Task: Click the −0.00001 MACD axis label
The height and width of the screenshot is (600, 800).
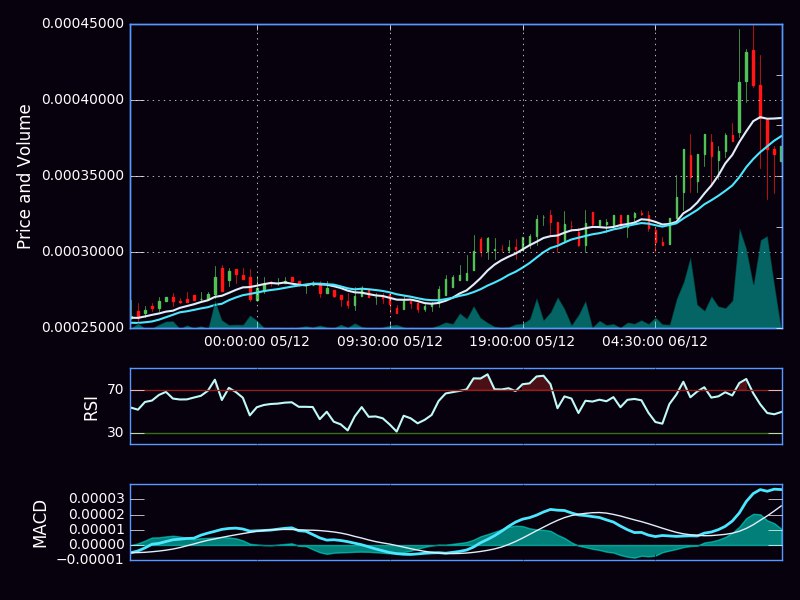Action: click(x=91, y=560)
